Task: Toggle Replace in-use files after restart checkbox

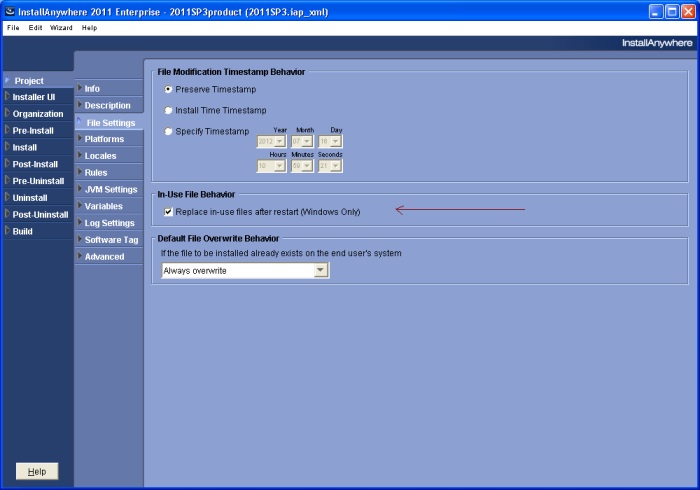Action: pos(168,212)
